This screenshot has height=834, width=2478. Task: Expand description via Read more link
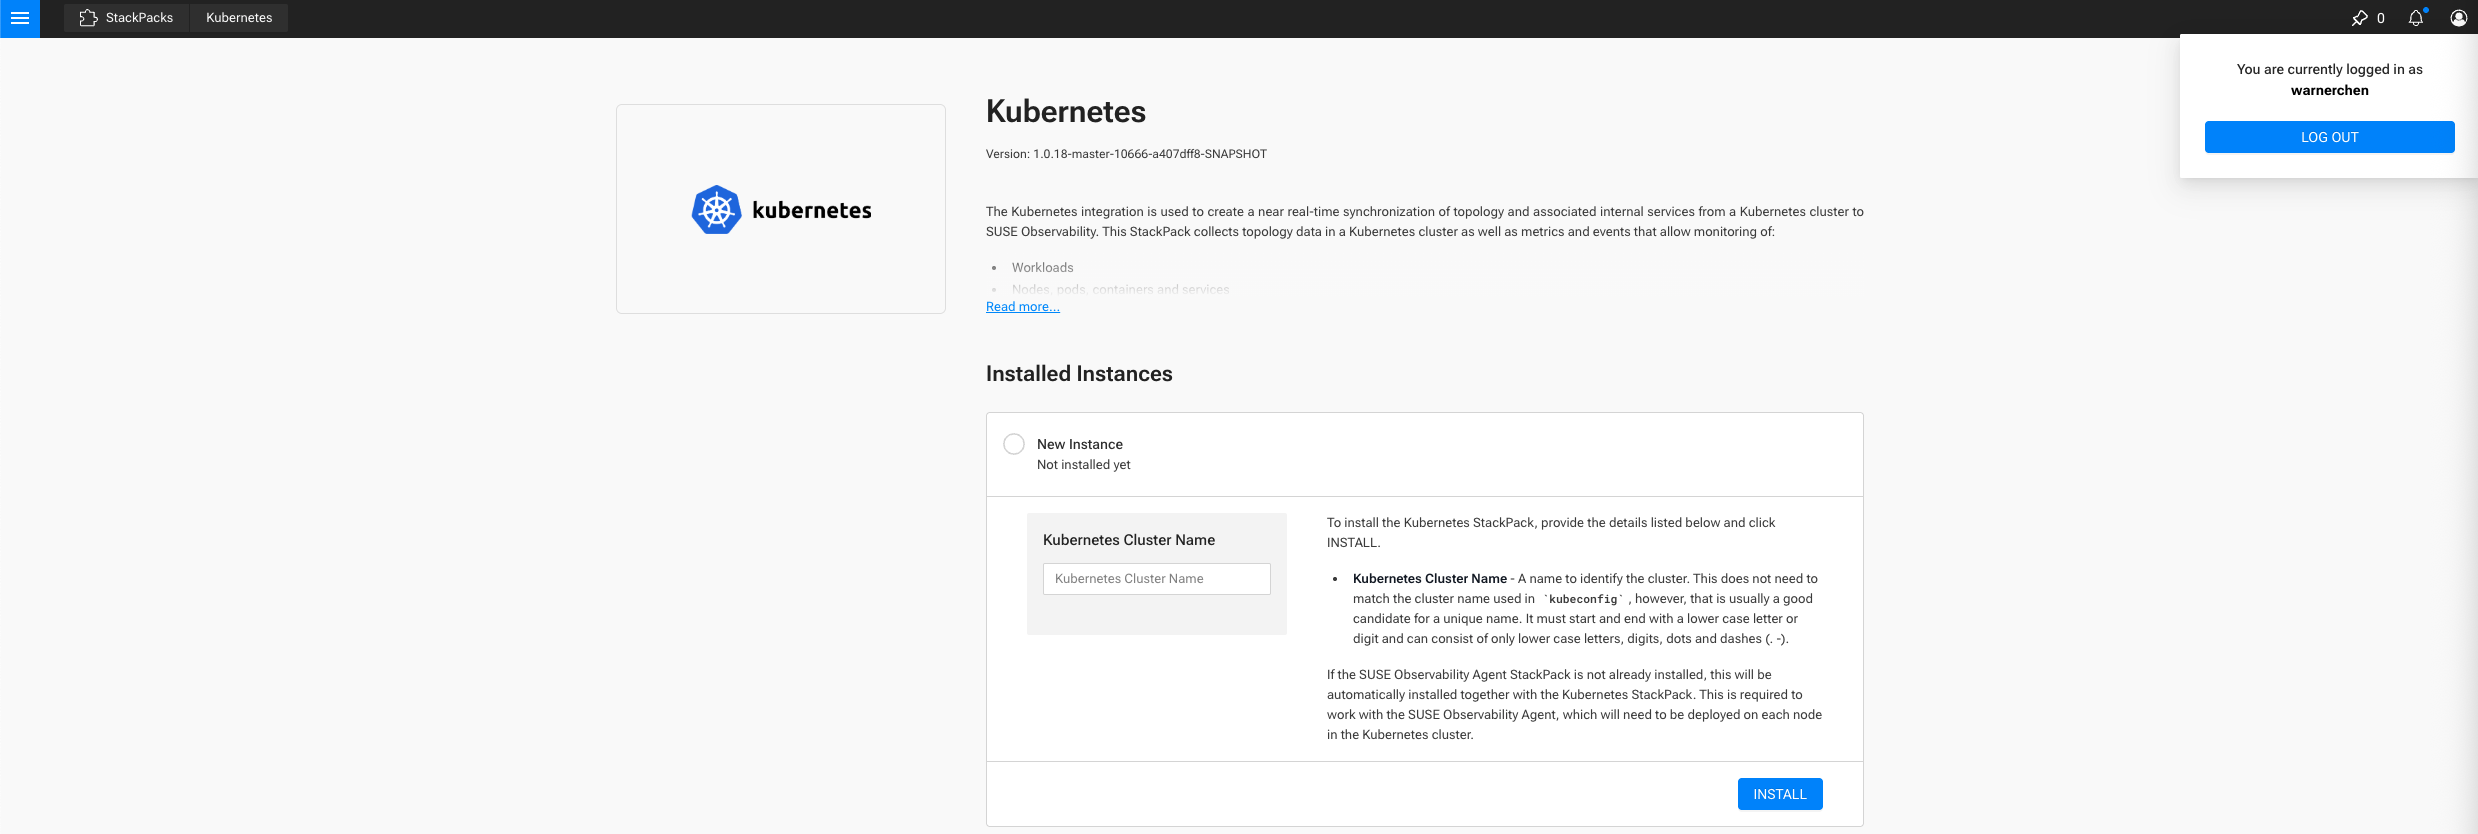tap(1022, 307)
